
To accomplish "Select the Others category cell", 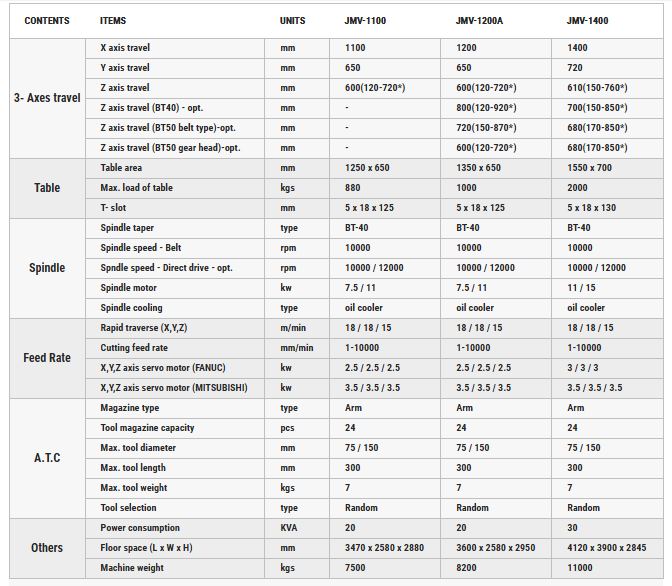I will [x=47, y=548].
